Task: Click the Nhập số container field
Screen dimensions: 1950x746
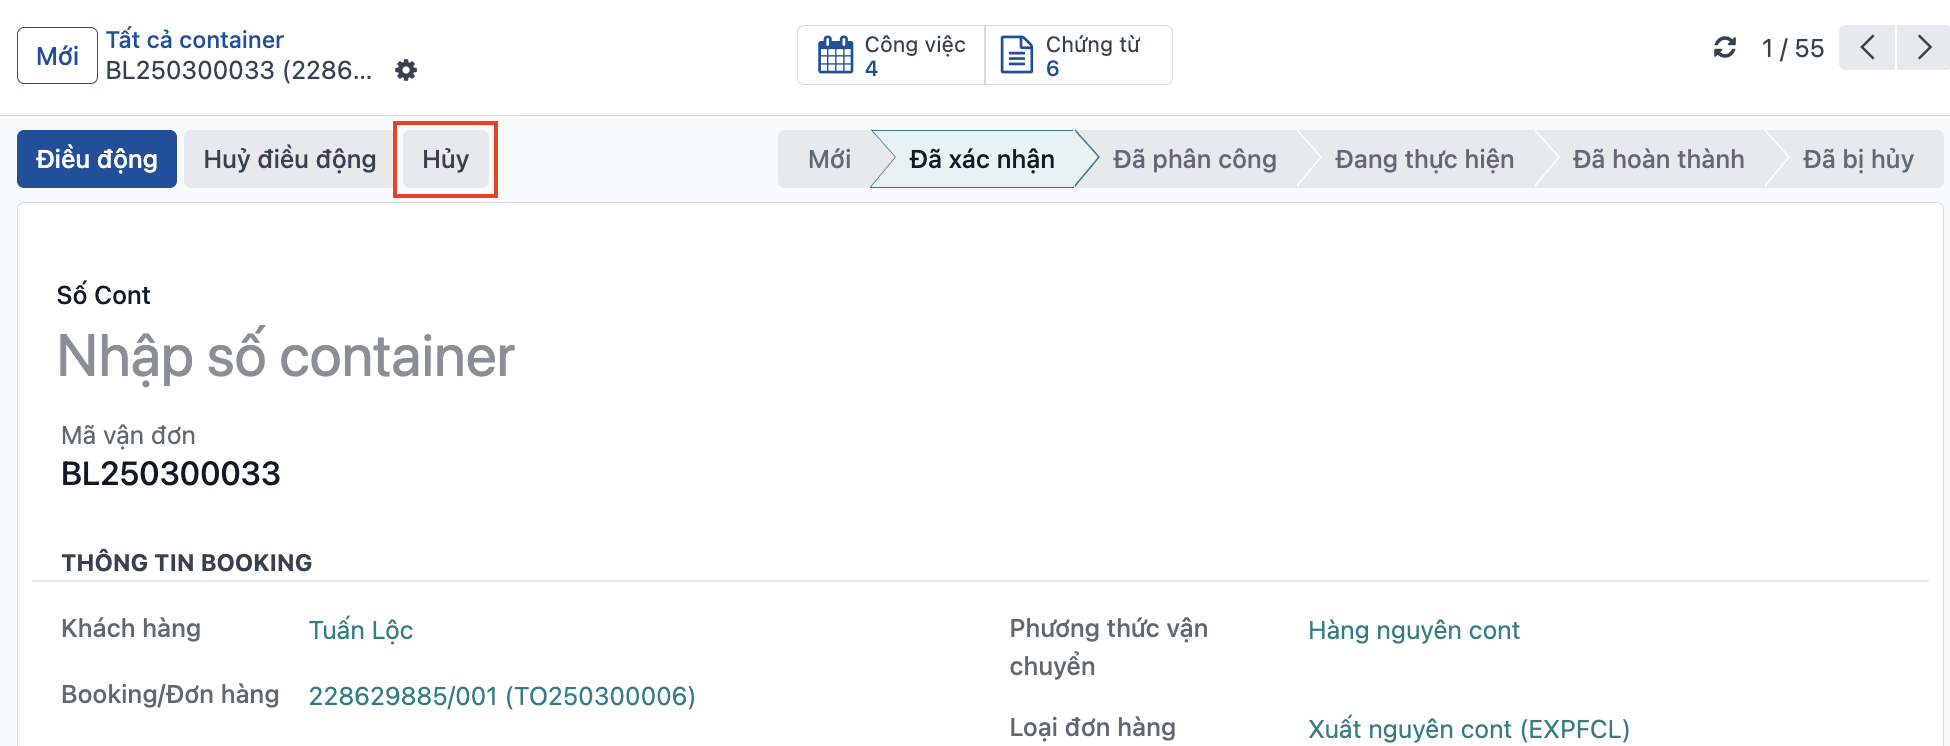Action: [x=286, y=357]
